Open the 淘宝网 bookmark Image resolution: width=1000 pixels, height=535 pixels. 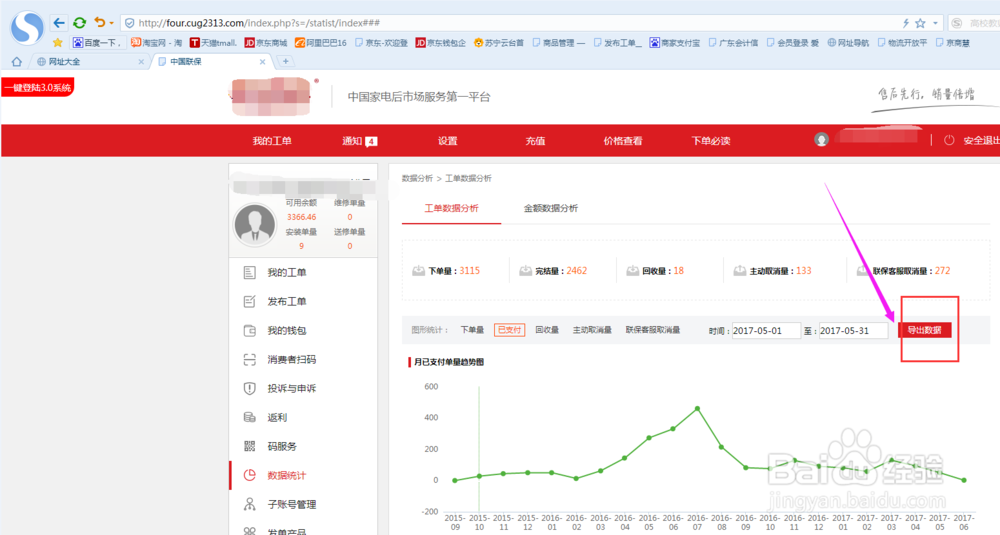coord(156,43)
